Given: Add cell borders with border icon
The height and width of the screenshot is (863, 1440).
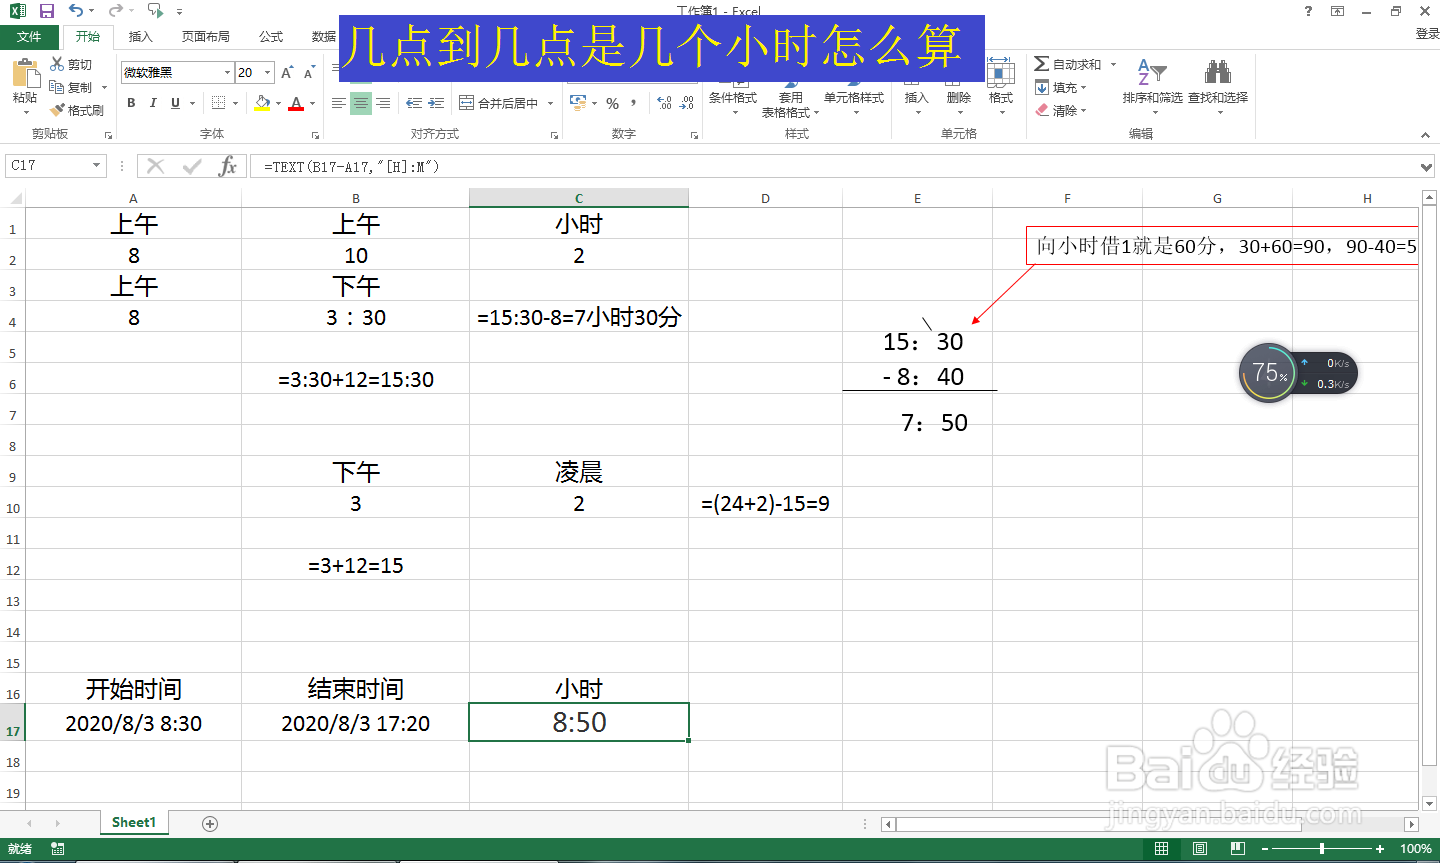Looking at the screenshot, I should pyautogui.click(x=219, y=103).
